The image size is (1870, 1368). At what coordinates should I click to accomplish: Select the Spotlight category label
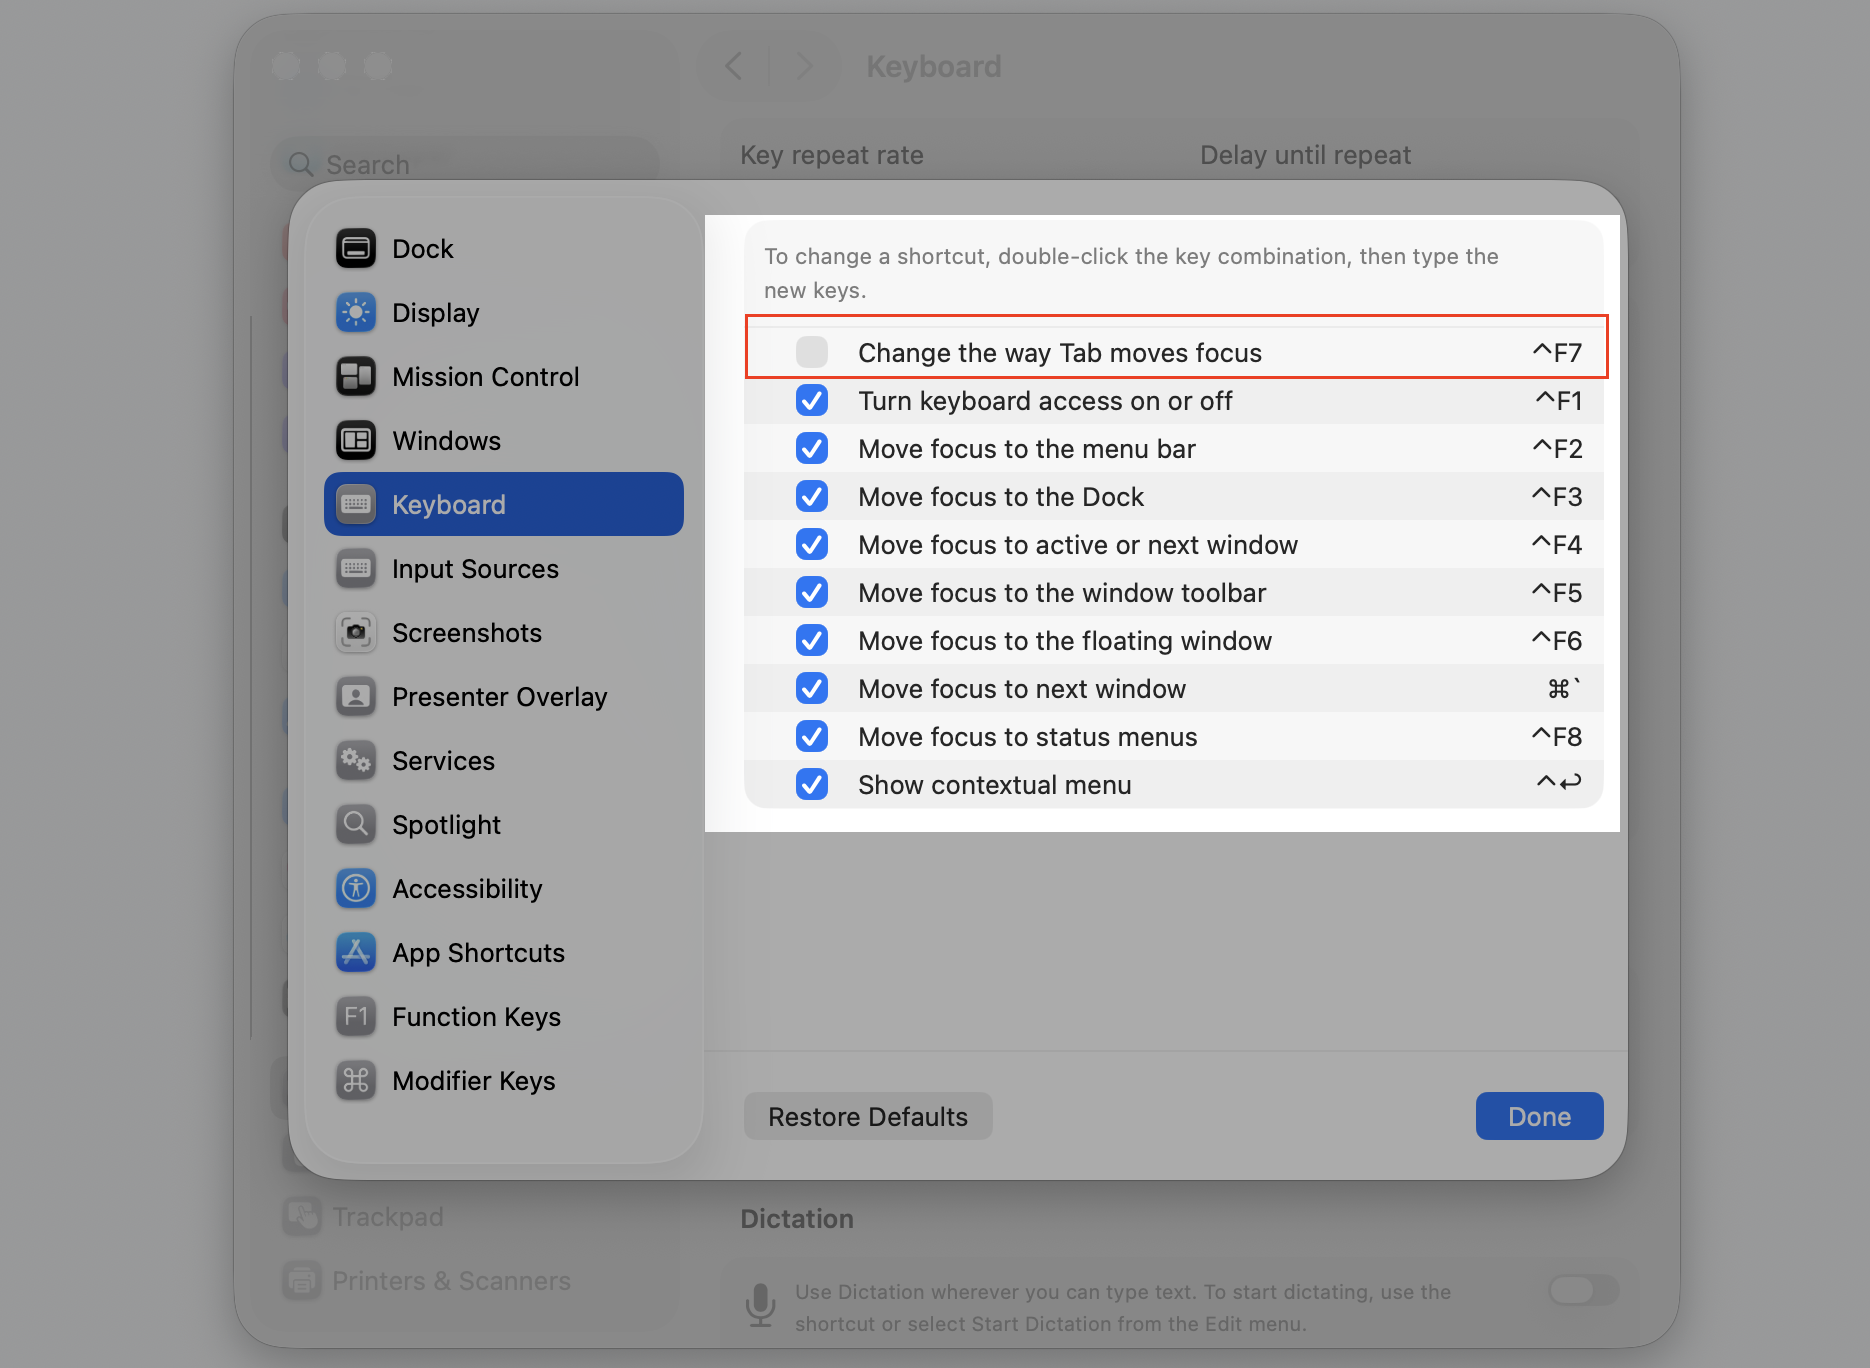447,825
